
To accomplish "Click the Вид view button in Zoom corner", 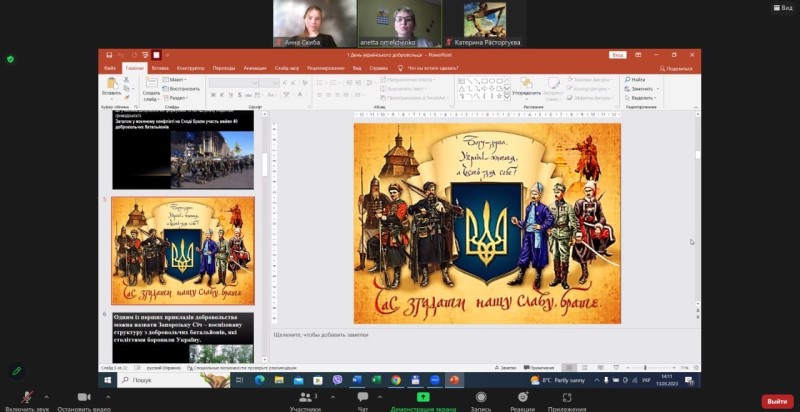I will 783,8.
